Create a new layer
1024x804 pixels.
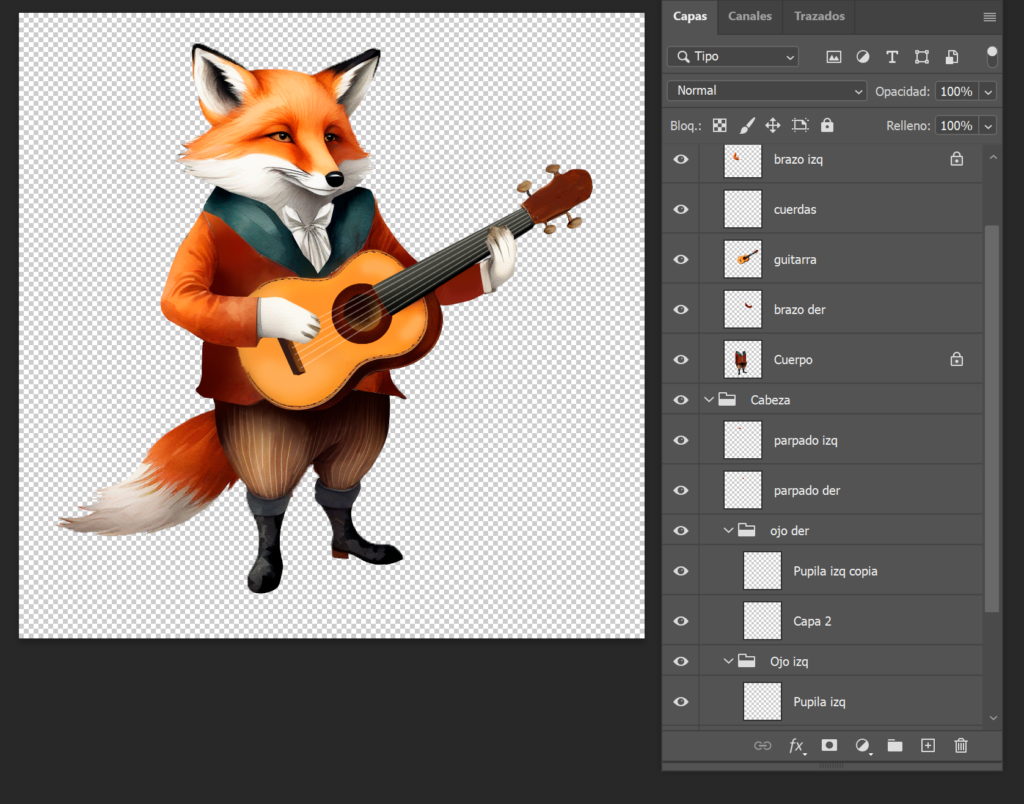coord(927,745)
